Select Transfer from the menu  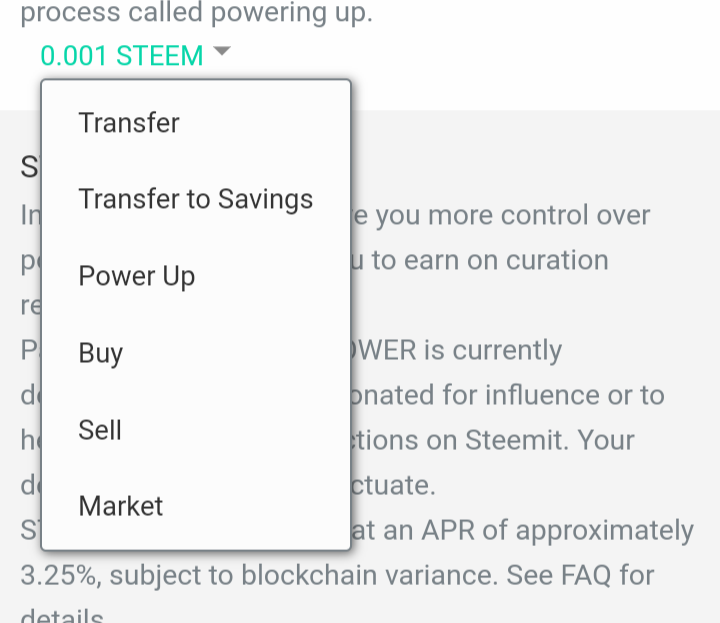(129, 123)
